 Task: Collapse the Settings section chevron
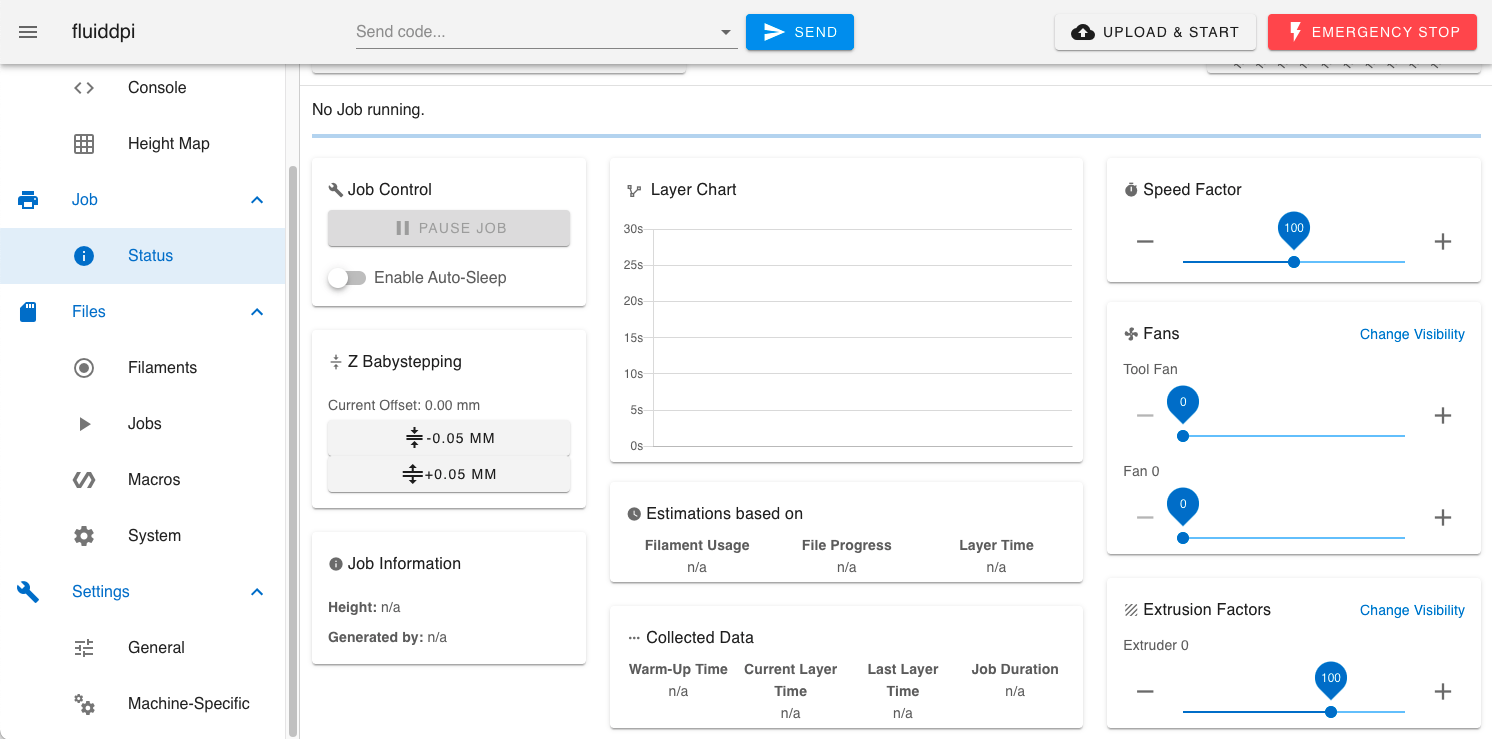tap(257, 592)
